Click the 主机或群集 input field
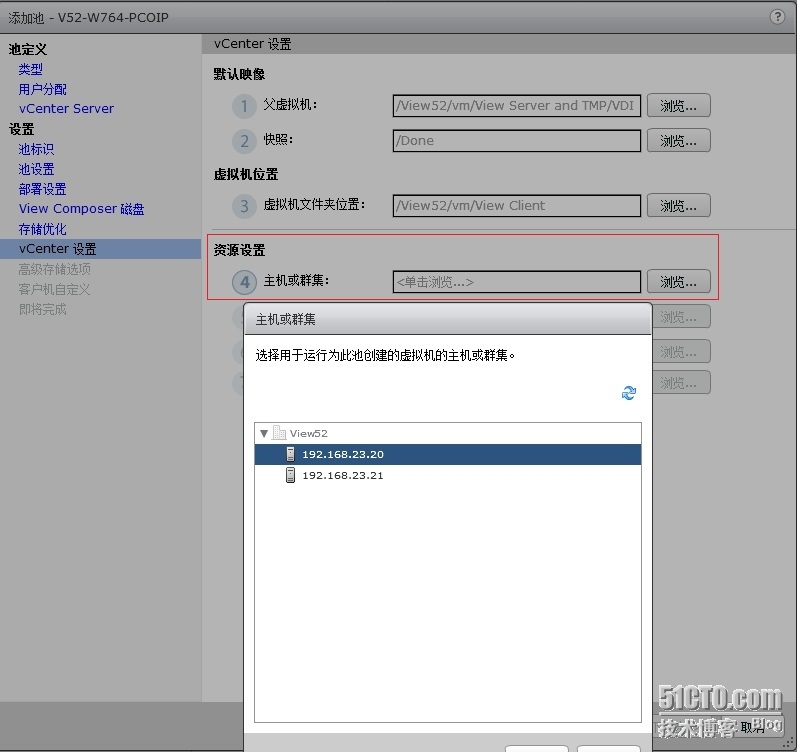This screenshot has width=797, height=752. click(x=516, y=282)
